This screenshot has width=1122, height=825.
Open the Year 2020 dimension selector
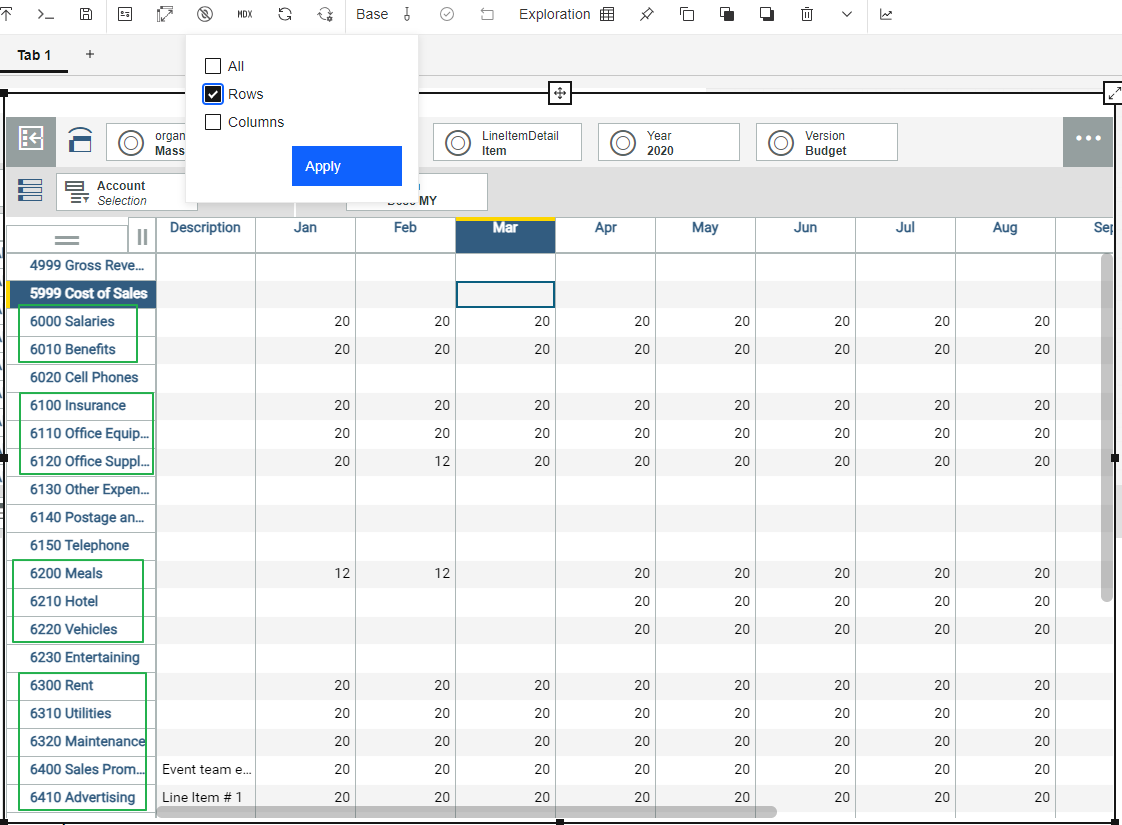(x=668, y=142)
